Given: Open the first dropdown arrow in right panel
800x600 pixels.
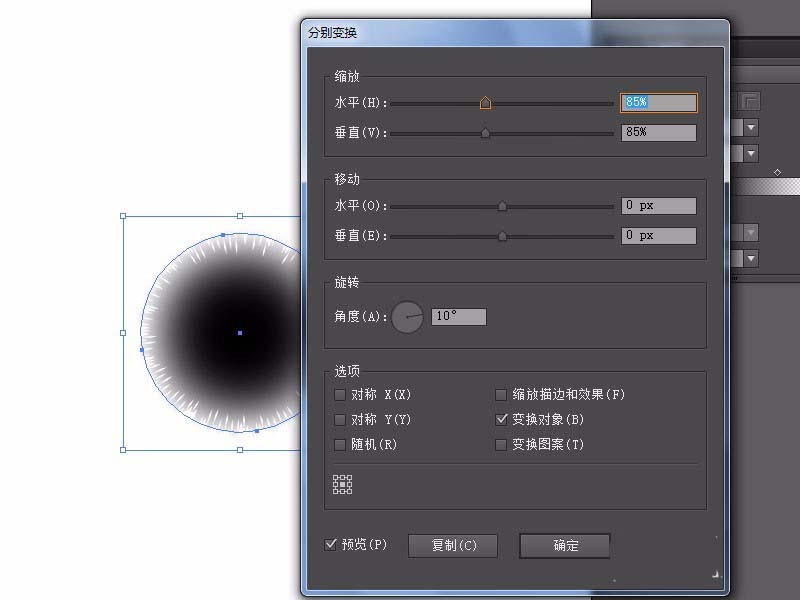Looking at the screenshot, I should pos(751,127).
